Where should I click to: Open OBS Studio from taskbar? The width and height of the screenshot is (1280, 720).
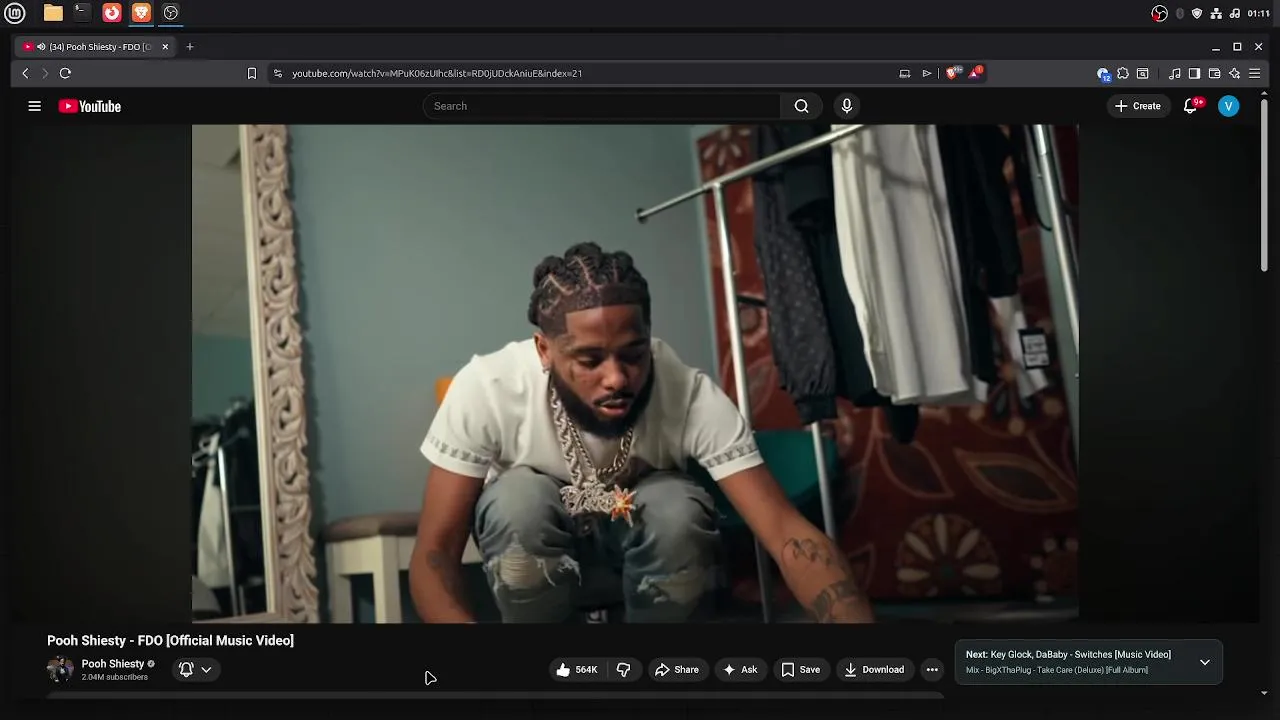pos(171,13)
